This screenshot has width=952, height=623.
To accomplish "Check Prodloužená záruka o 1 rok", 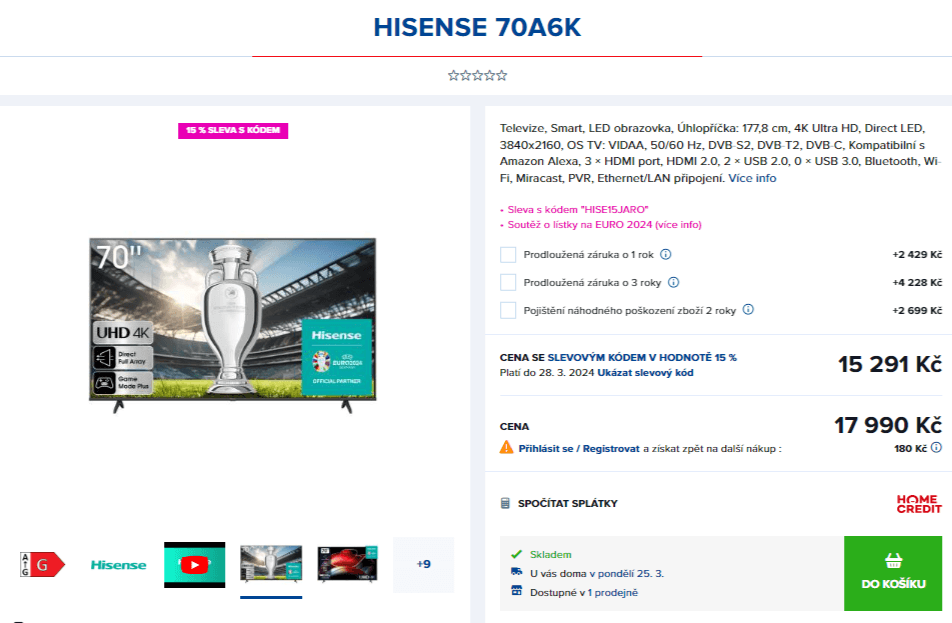I will coord(508,254).
